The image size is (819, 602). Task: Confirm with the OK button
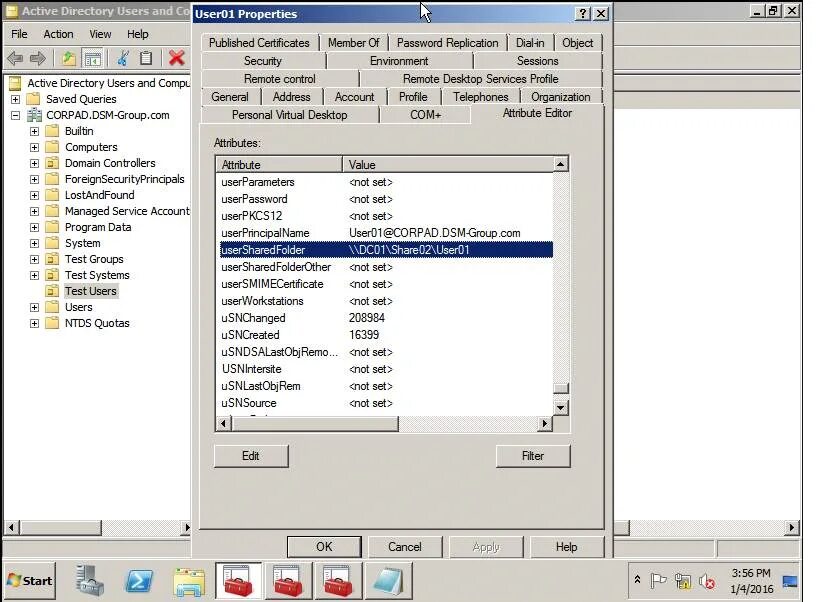324,547
